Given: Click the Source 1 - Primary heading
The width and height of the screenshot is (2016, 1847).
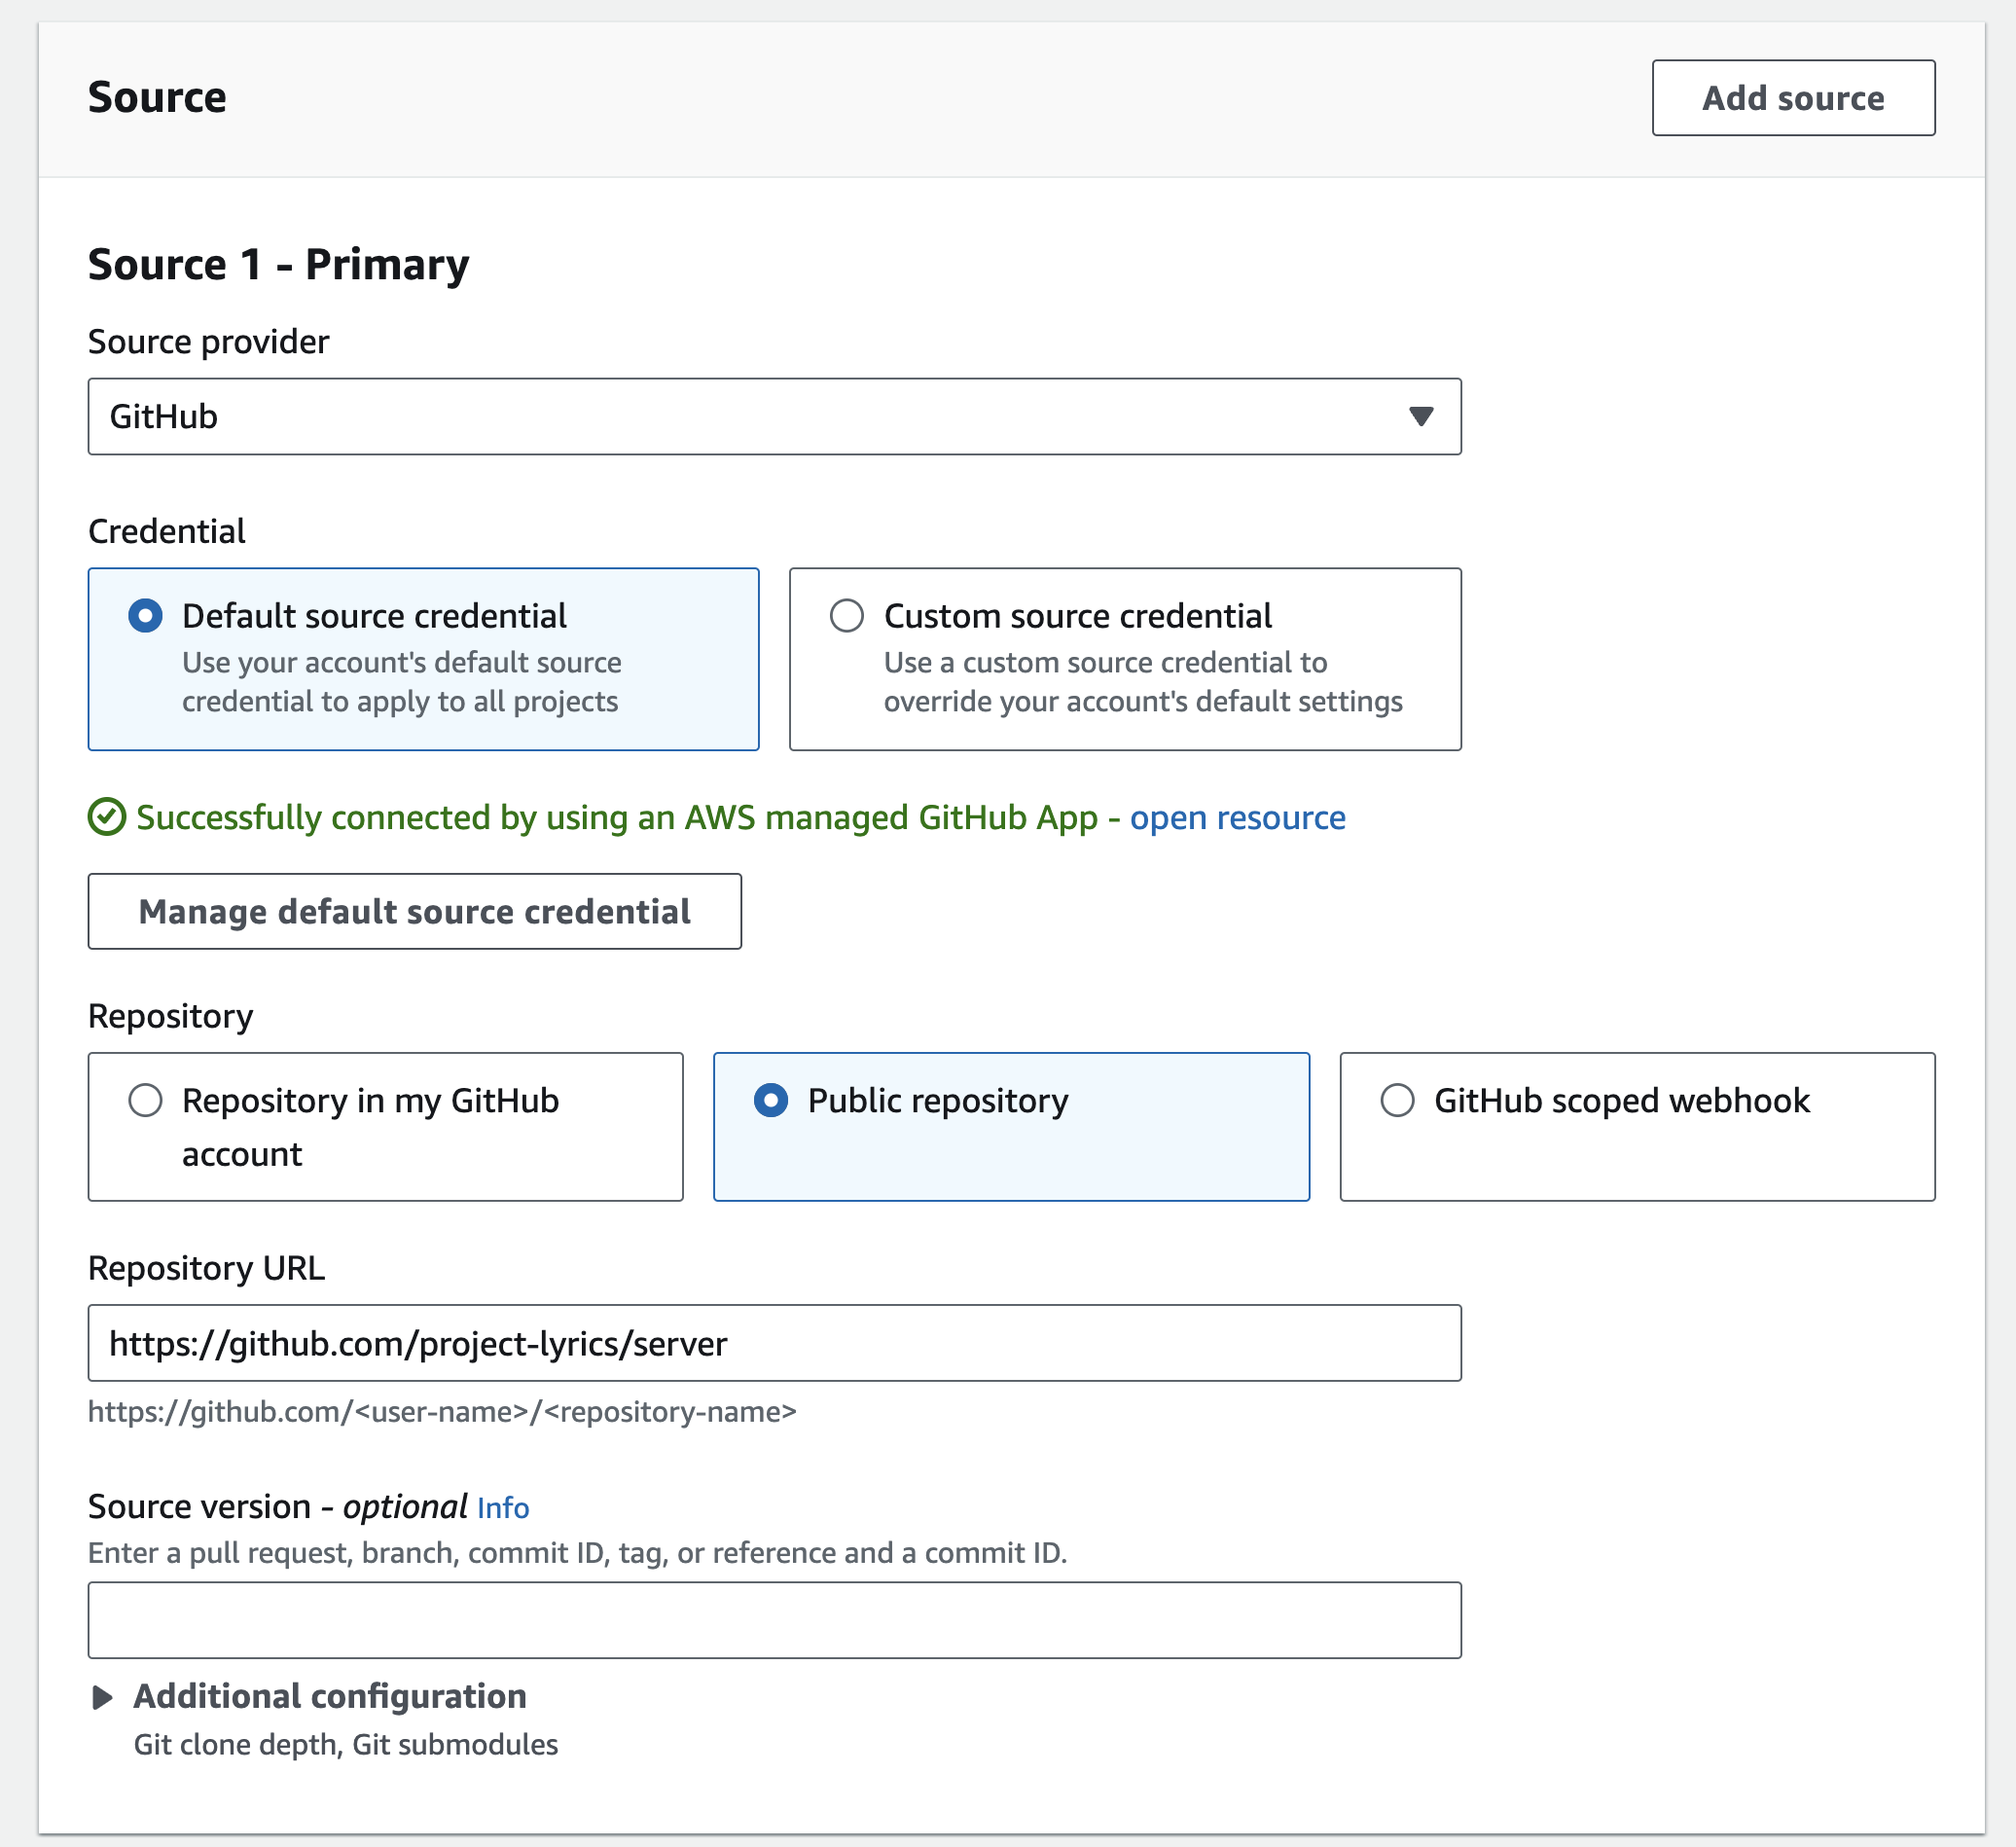Looking at the screenshot, I should pos(278,265).
